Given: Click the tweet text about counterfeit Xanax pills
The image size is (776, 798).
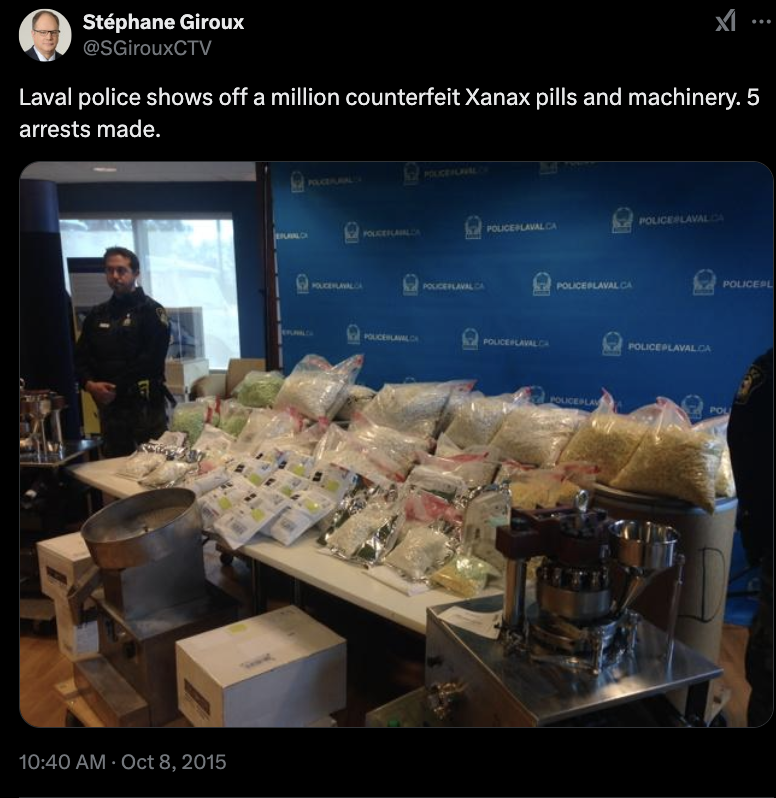Looking at the screenshot, I should pos(389,113).
